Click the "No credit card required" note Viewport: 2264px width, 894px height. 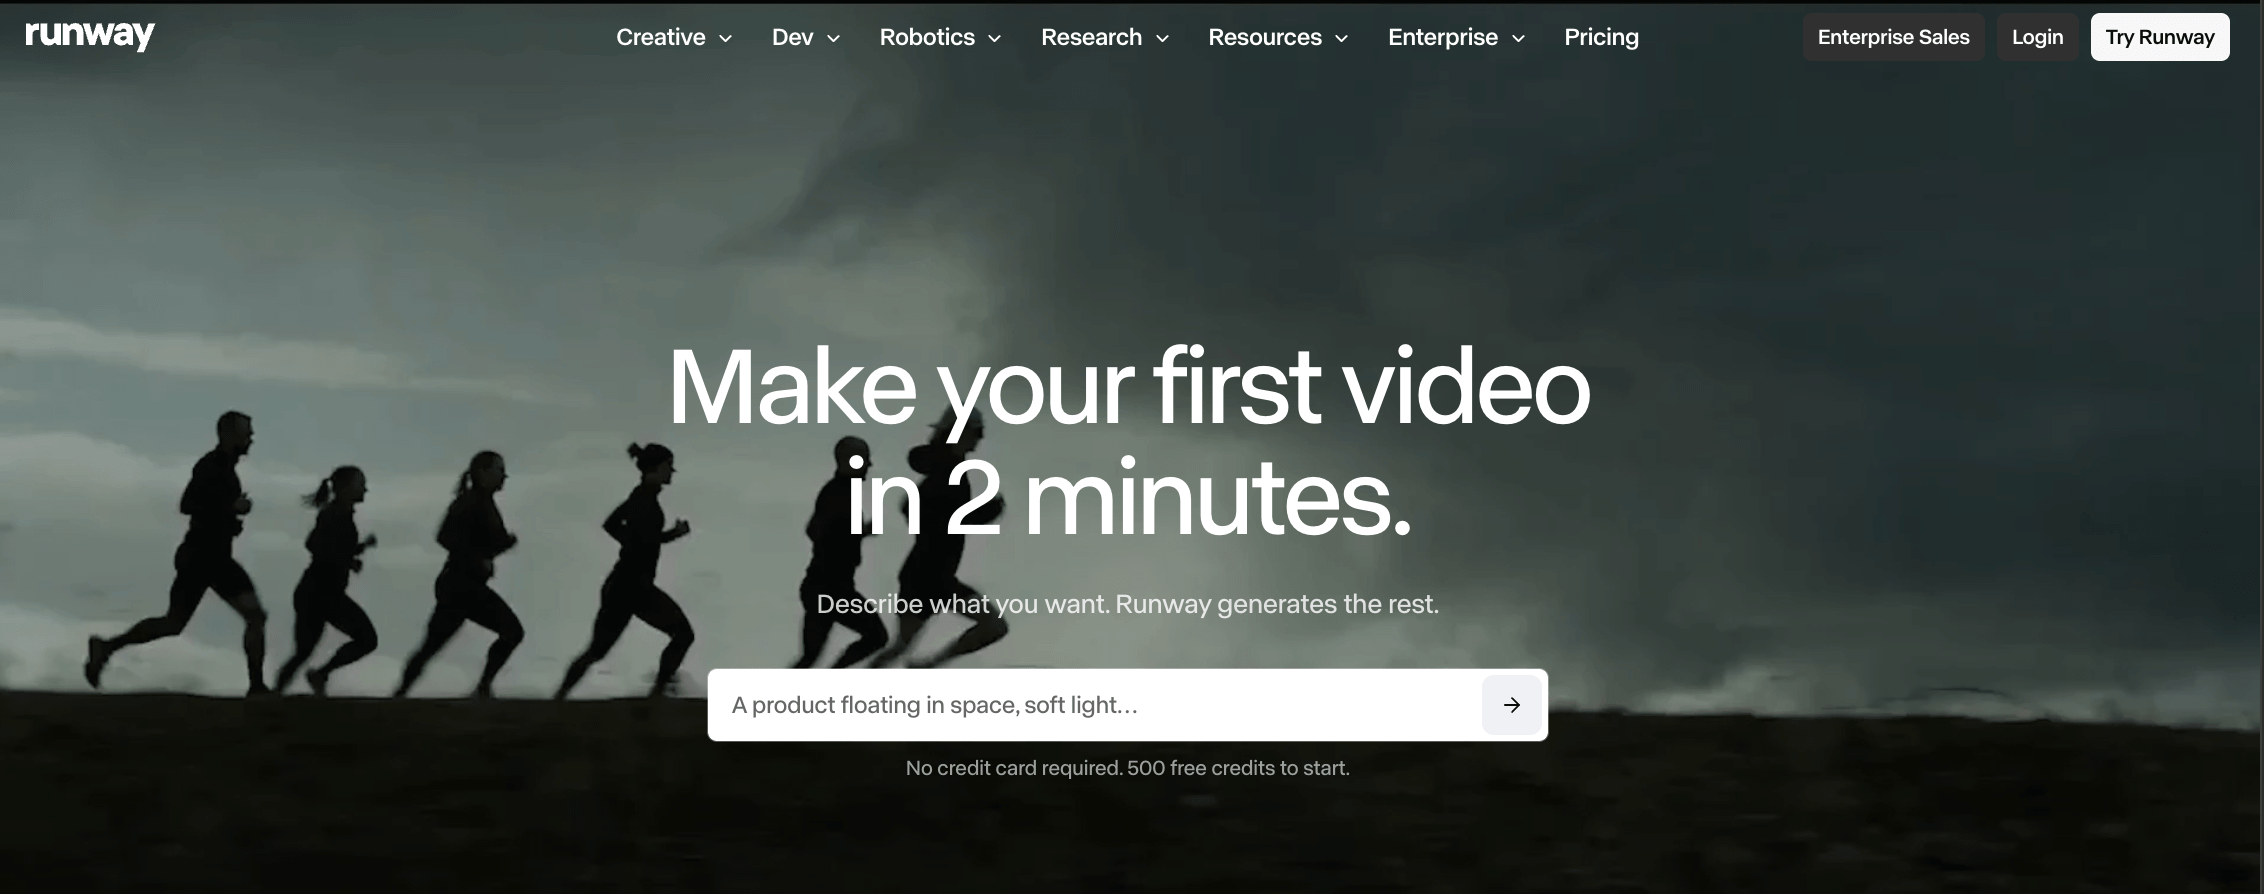coord(1127,768)
